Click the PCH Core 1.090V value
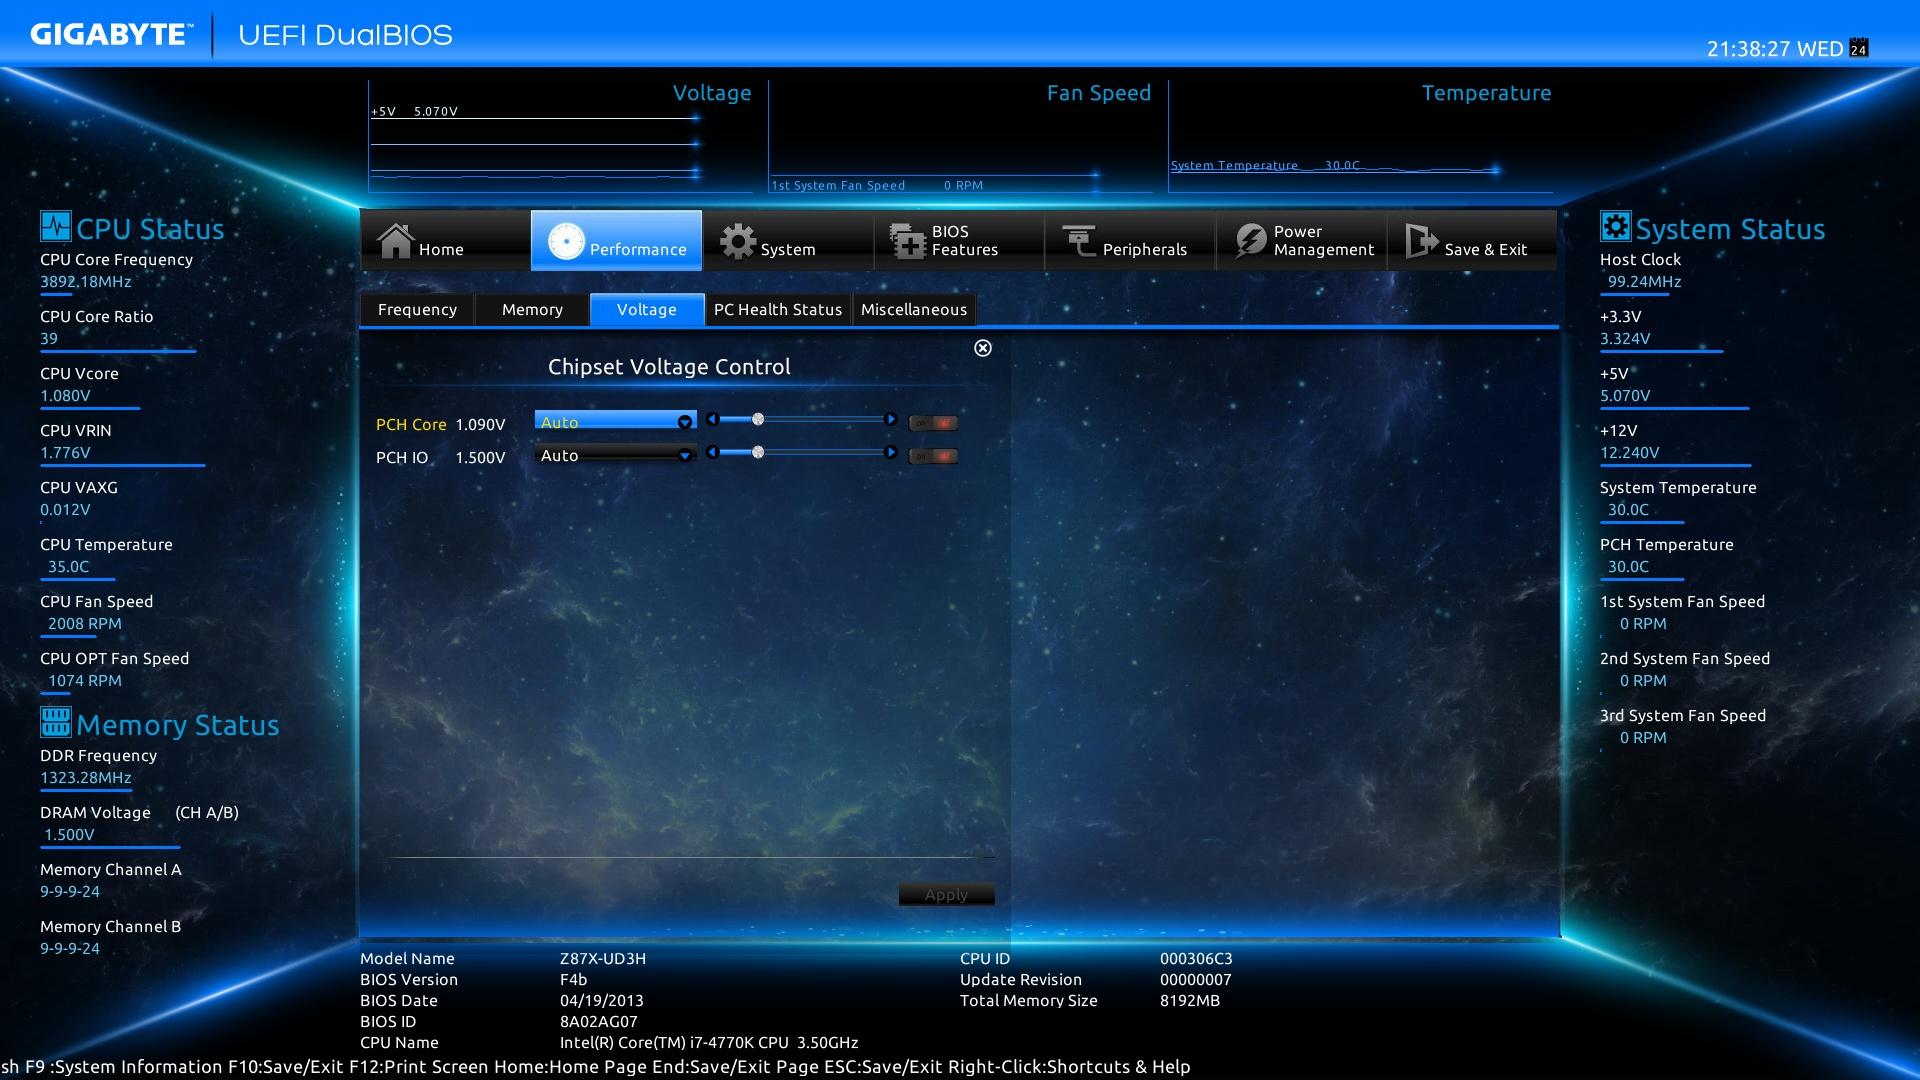 [x=480, y=424]
